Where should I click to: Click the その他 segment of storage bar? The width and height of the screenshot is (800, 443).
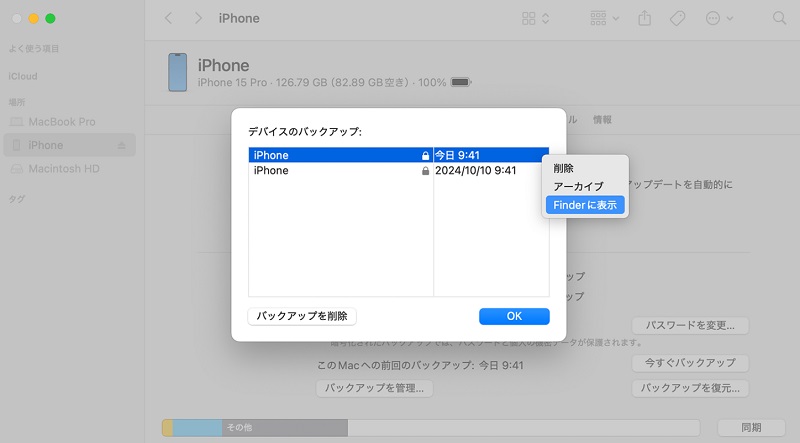tap(285, 428)
